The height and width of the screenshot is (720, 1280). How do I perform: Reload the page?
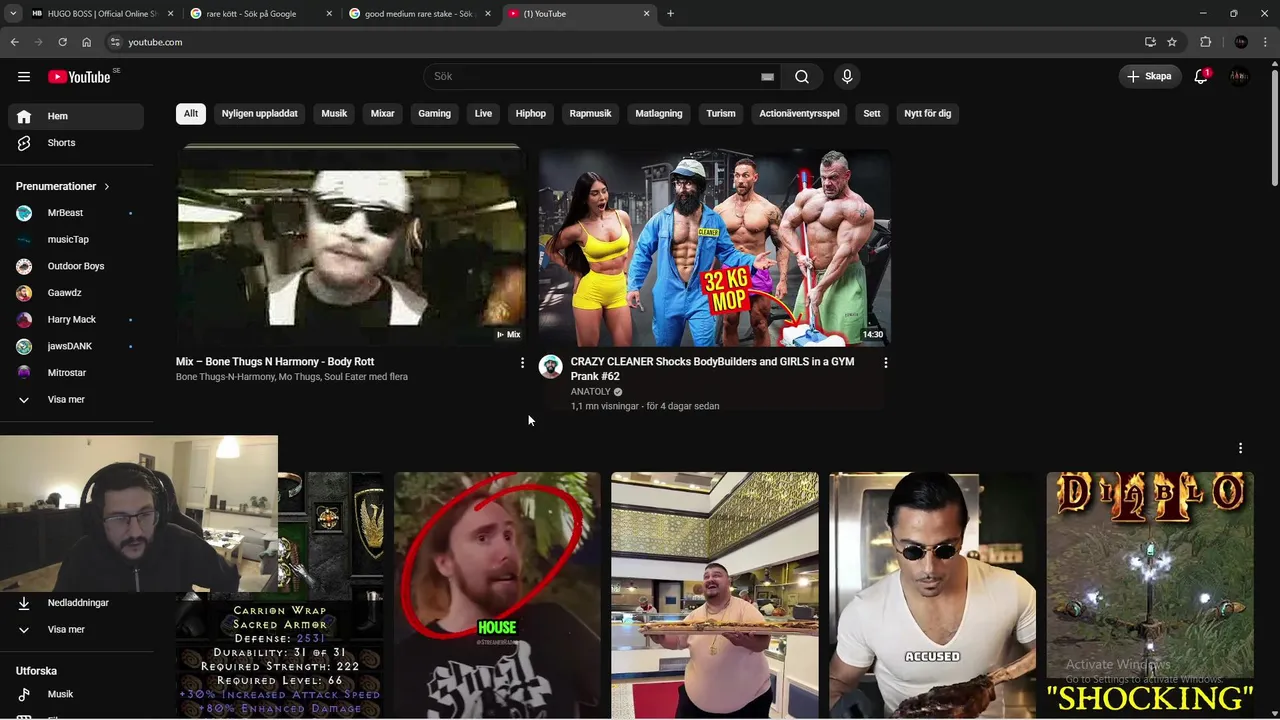coord(62,42)
